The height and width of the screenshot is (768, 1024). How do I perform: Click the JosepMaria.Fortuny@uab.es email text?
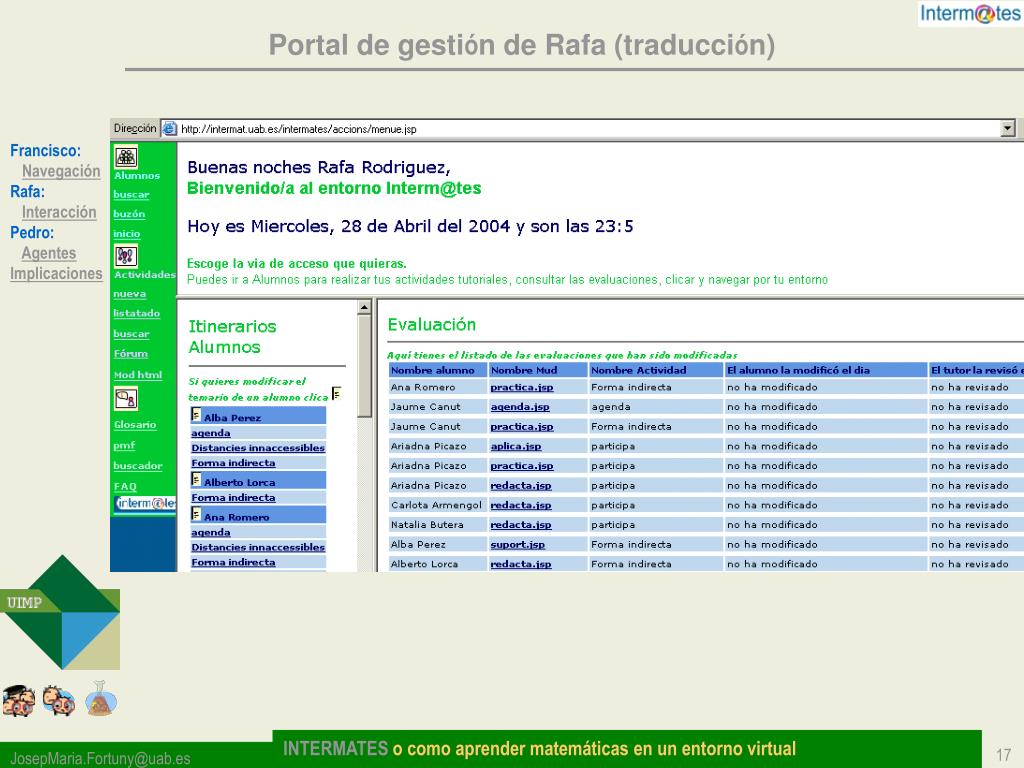(101, 758)
